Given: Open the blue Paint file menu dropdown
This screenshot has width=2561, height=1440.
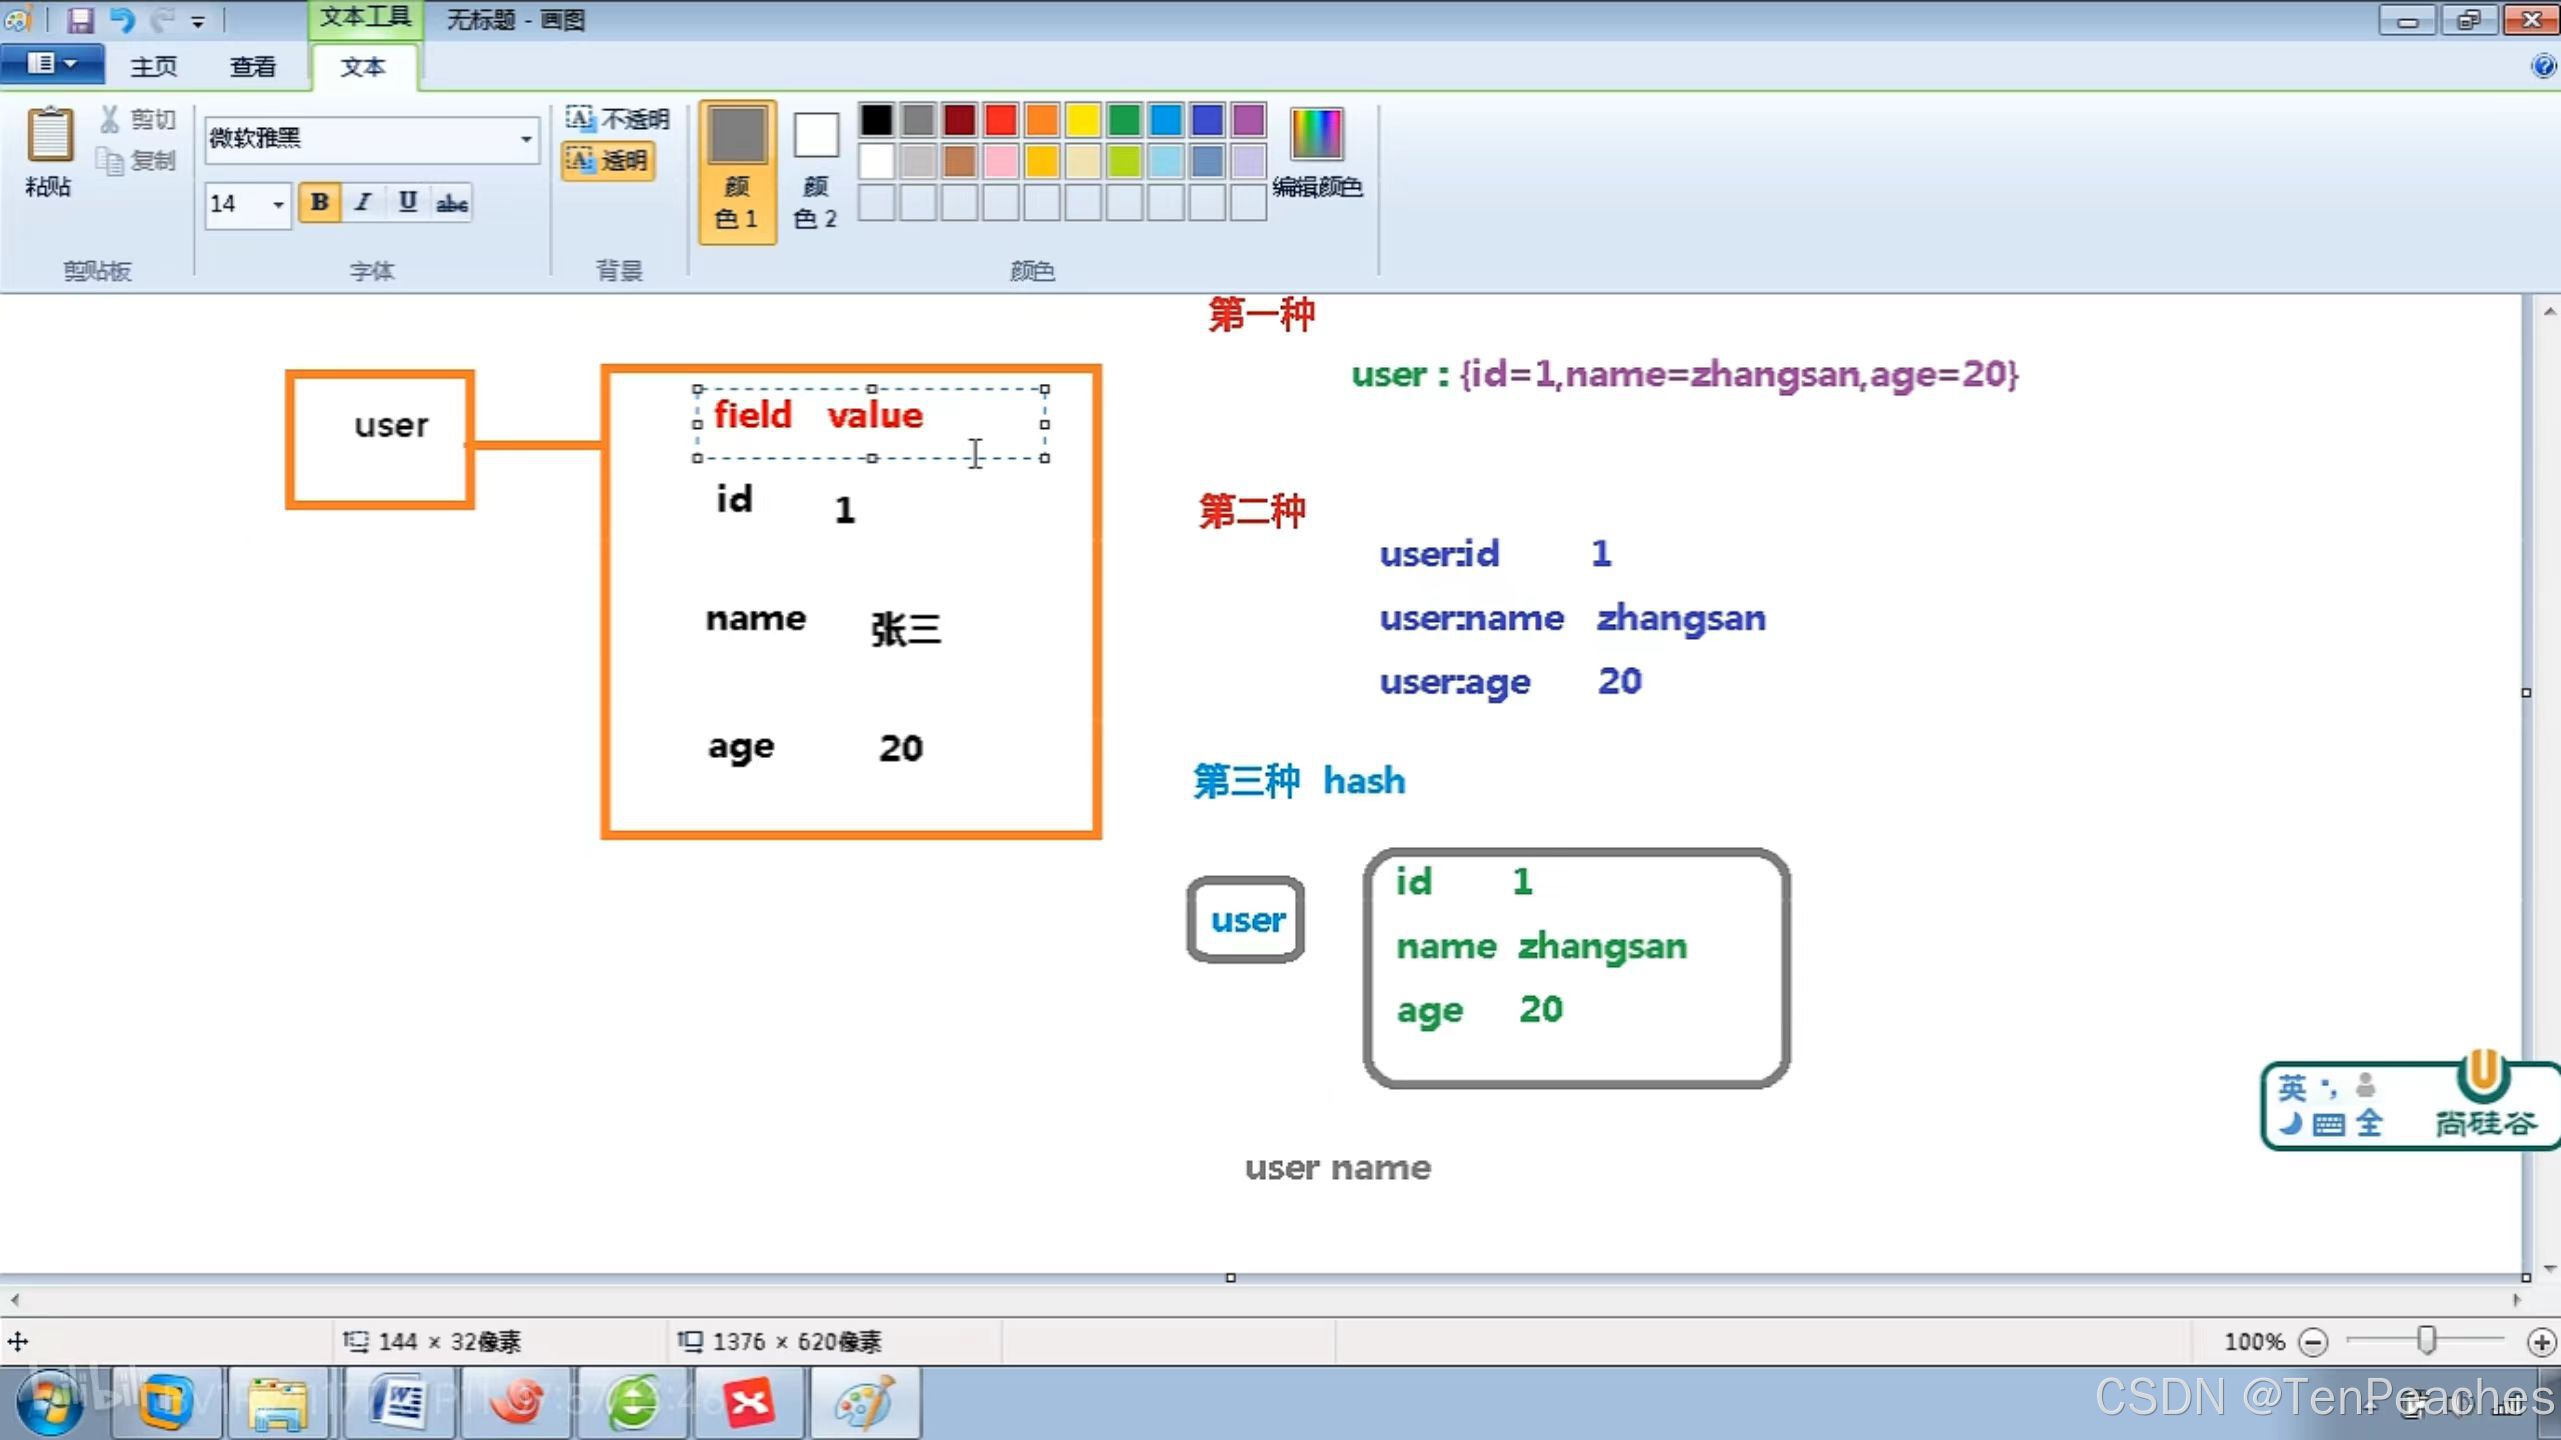Looking at the screenshot, I should [x=52, y=64].
